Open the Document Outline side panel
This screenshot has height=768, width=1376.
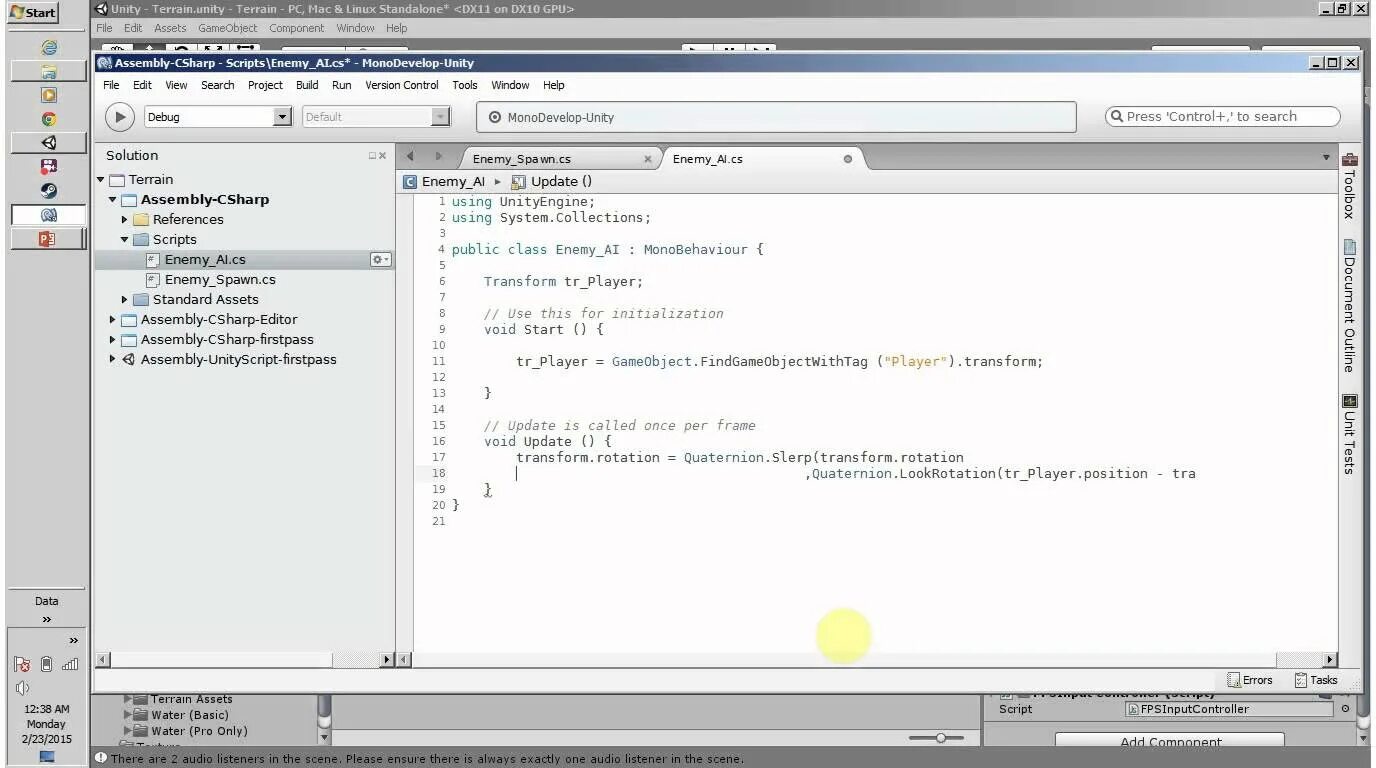1349,306
